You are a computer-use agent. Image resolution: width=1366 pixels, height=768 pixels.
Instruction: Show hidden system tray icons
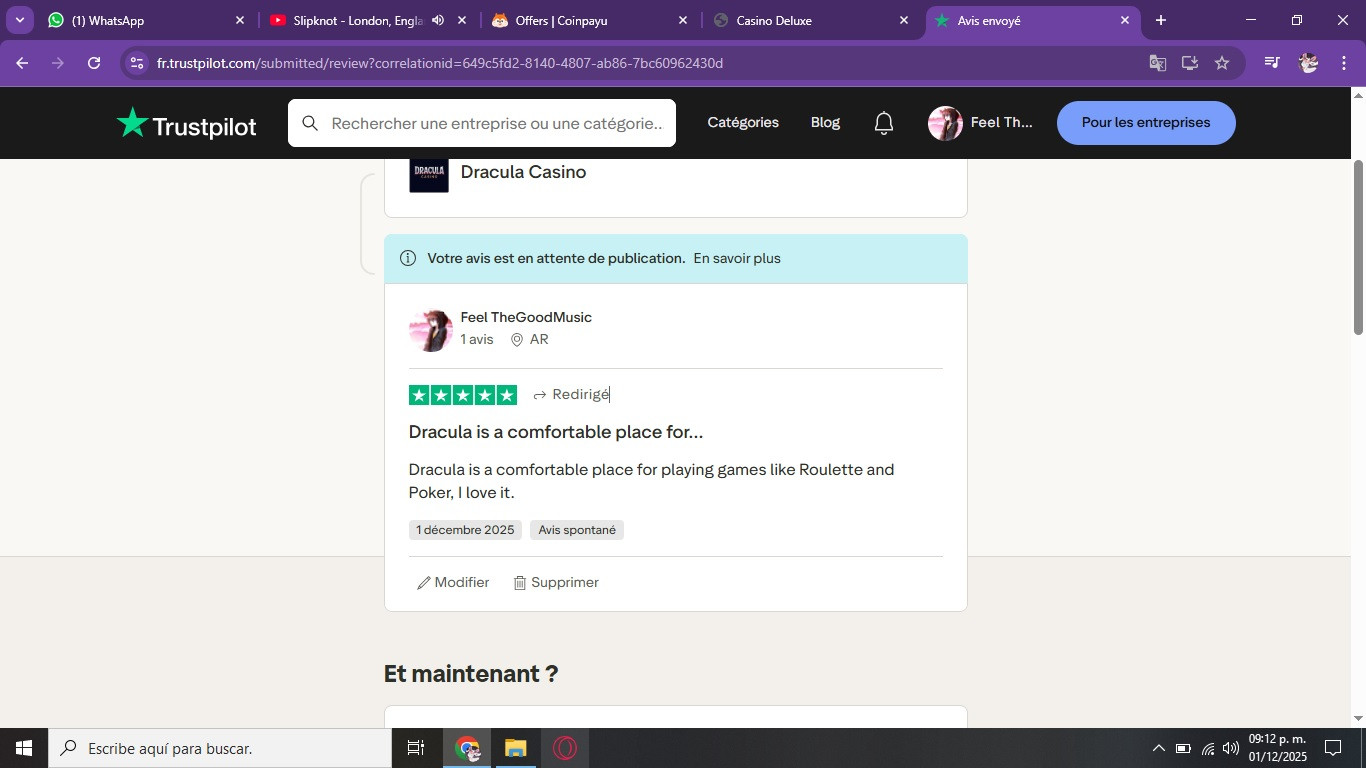1159,748
